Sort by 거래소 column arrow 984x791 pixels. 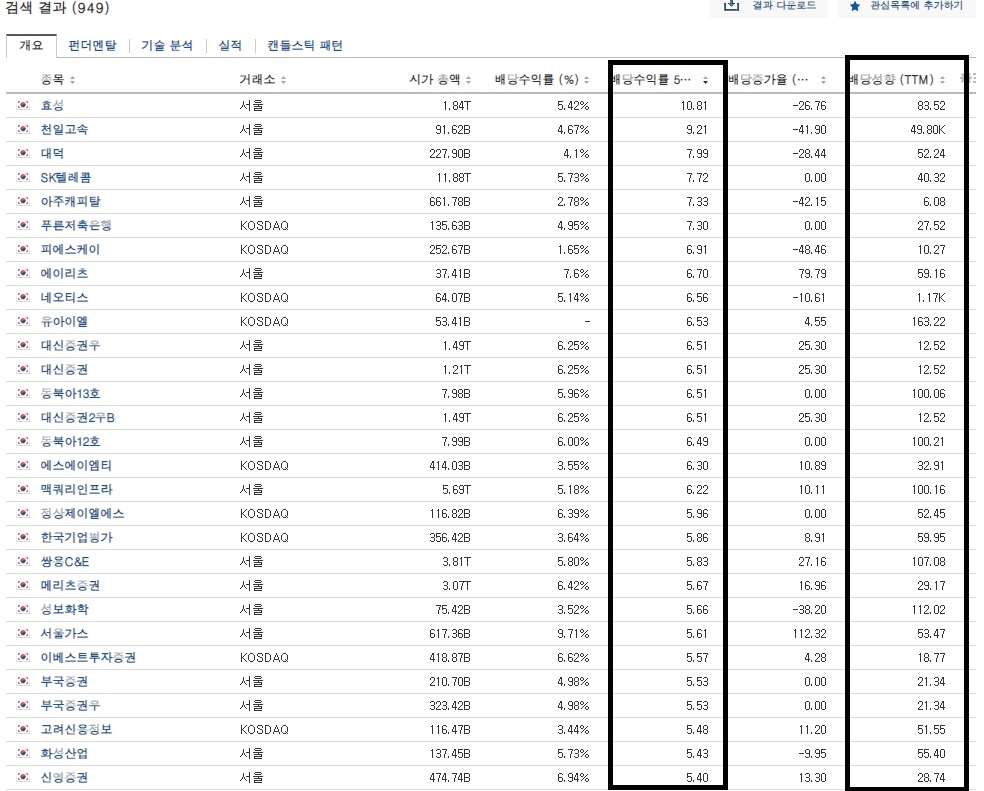coord(283,80)
